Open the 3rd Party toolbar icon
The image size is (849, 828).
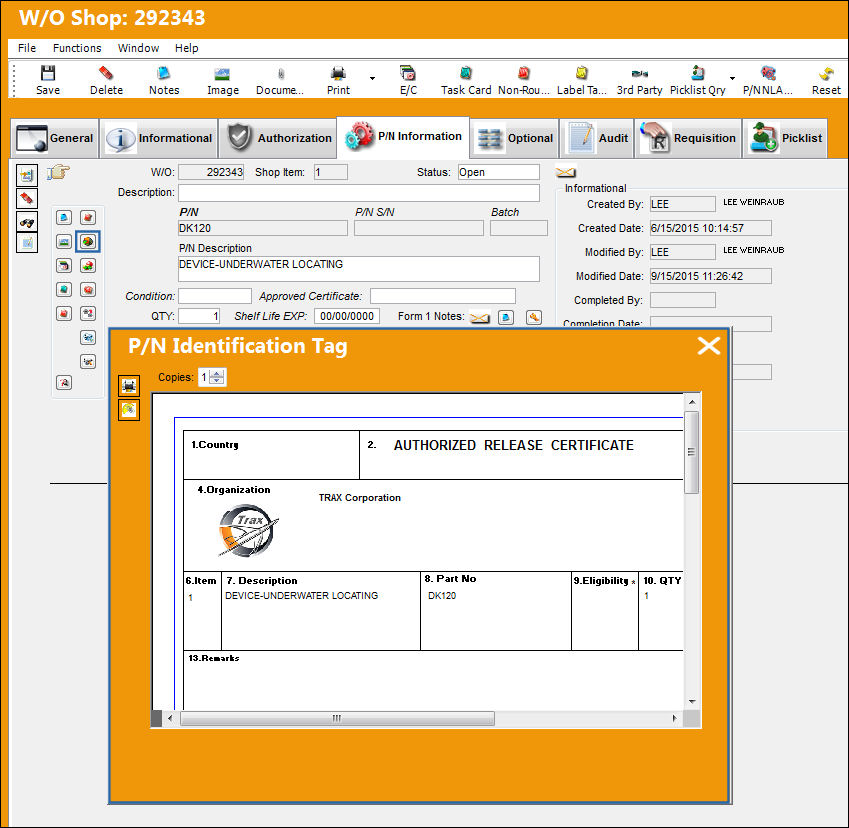click(x=639, y=73)
